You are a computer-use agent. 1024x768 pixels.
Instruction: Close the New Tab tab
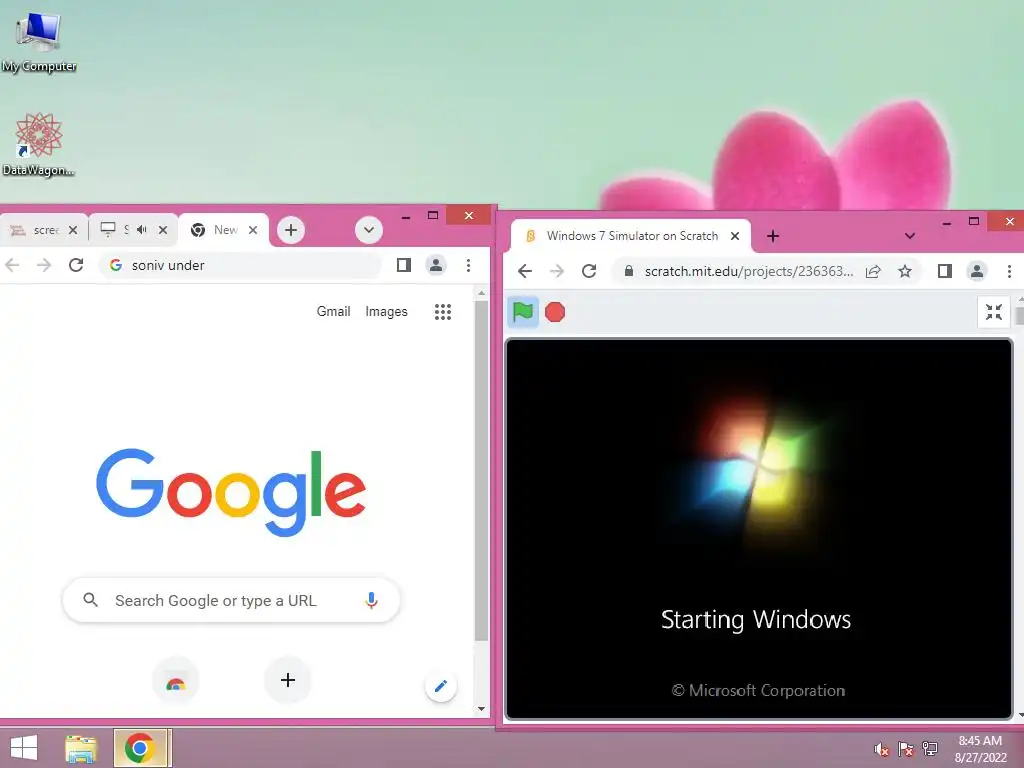coord(253,230)
